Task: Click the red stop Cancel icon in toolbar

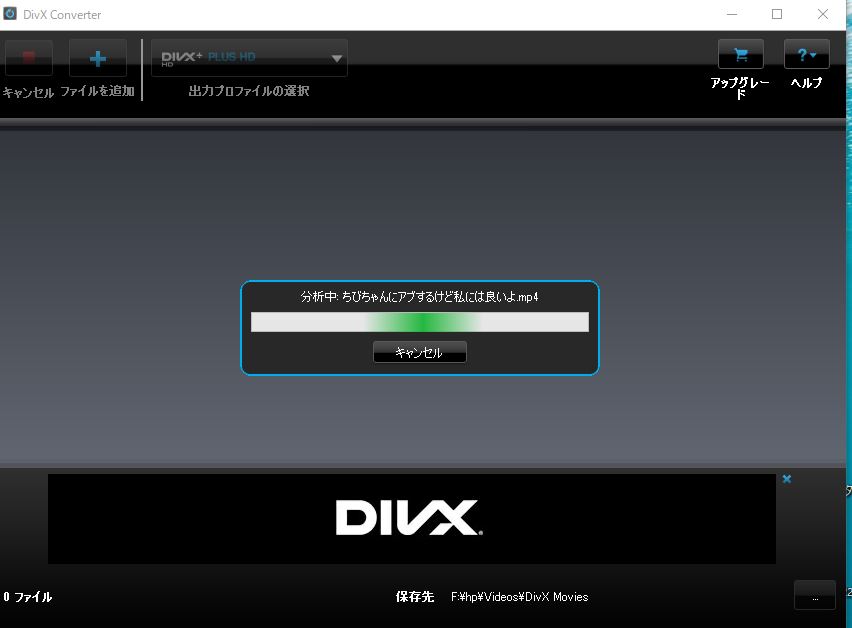Action: 29,58
